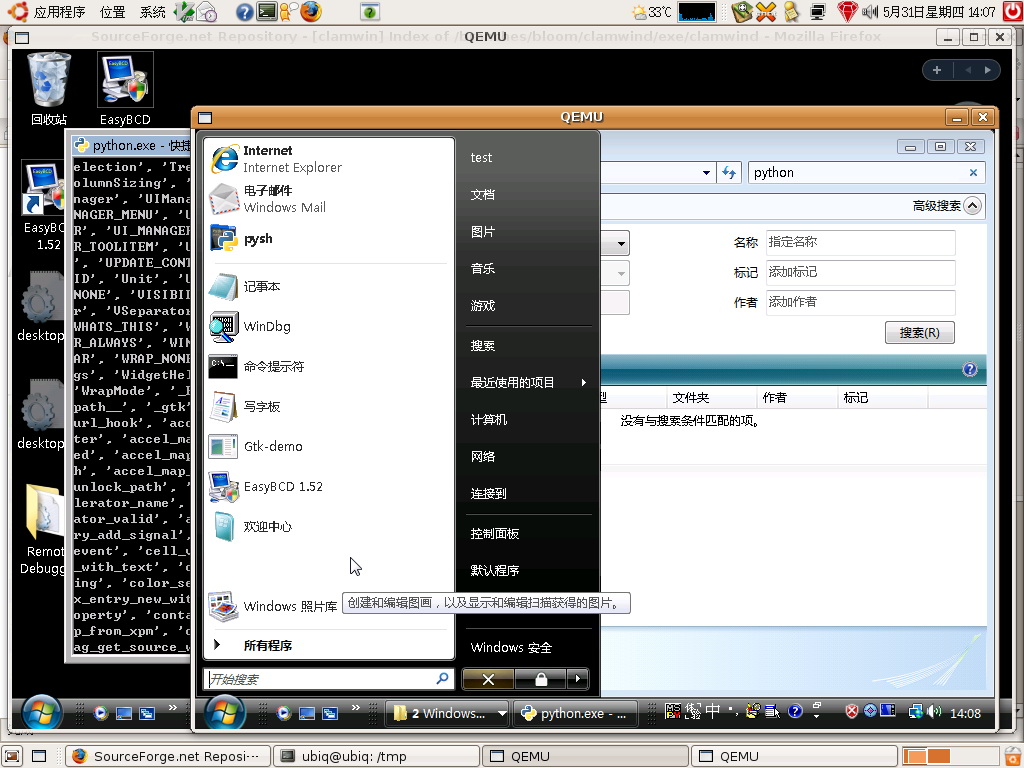
Task: Click the 开始搜索 Start search field
Action: (x=328, y=679)
